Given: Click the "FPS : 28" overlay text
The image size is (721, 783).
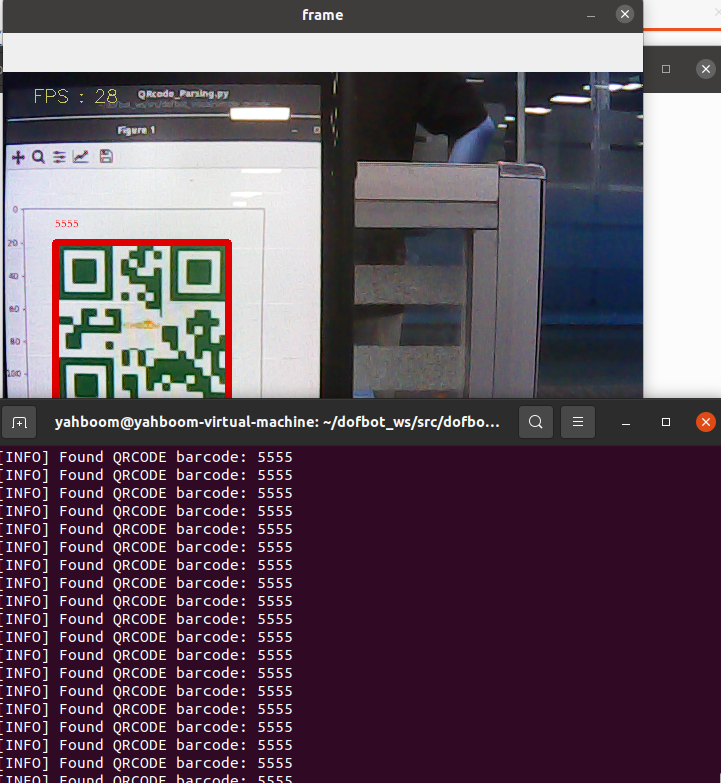Looking at the screenshot, I should 75,96.
